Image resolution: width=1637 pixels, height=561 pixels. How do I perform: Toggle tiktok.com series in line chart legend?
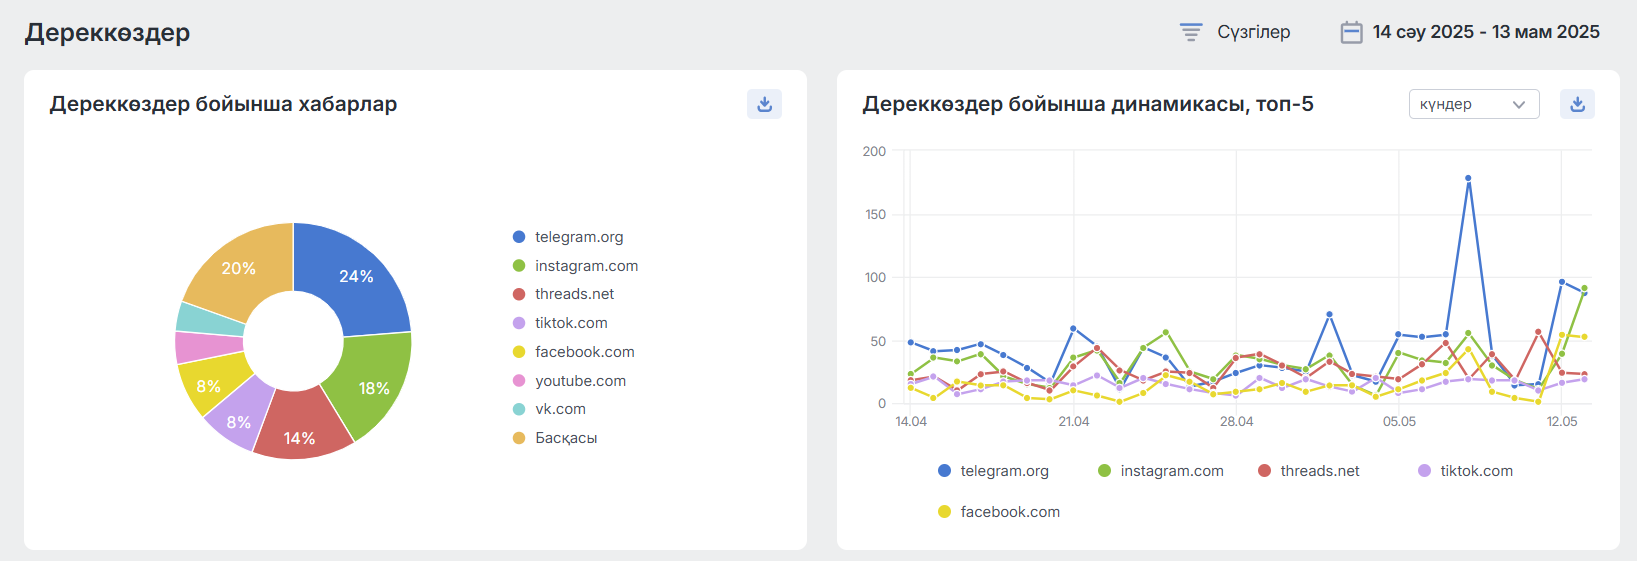(1475, 471)
